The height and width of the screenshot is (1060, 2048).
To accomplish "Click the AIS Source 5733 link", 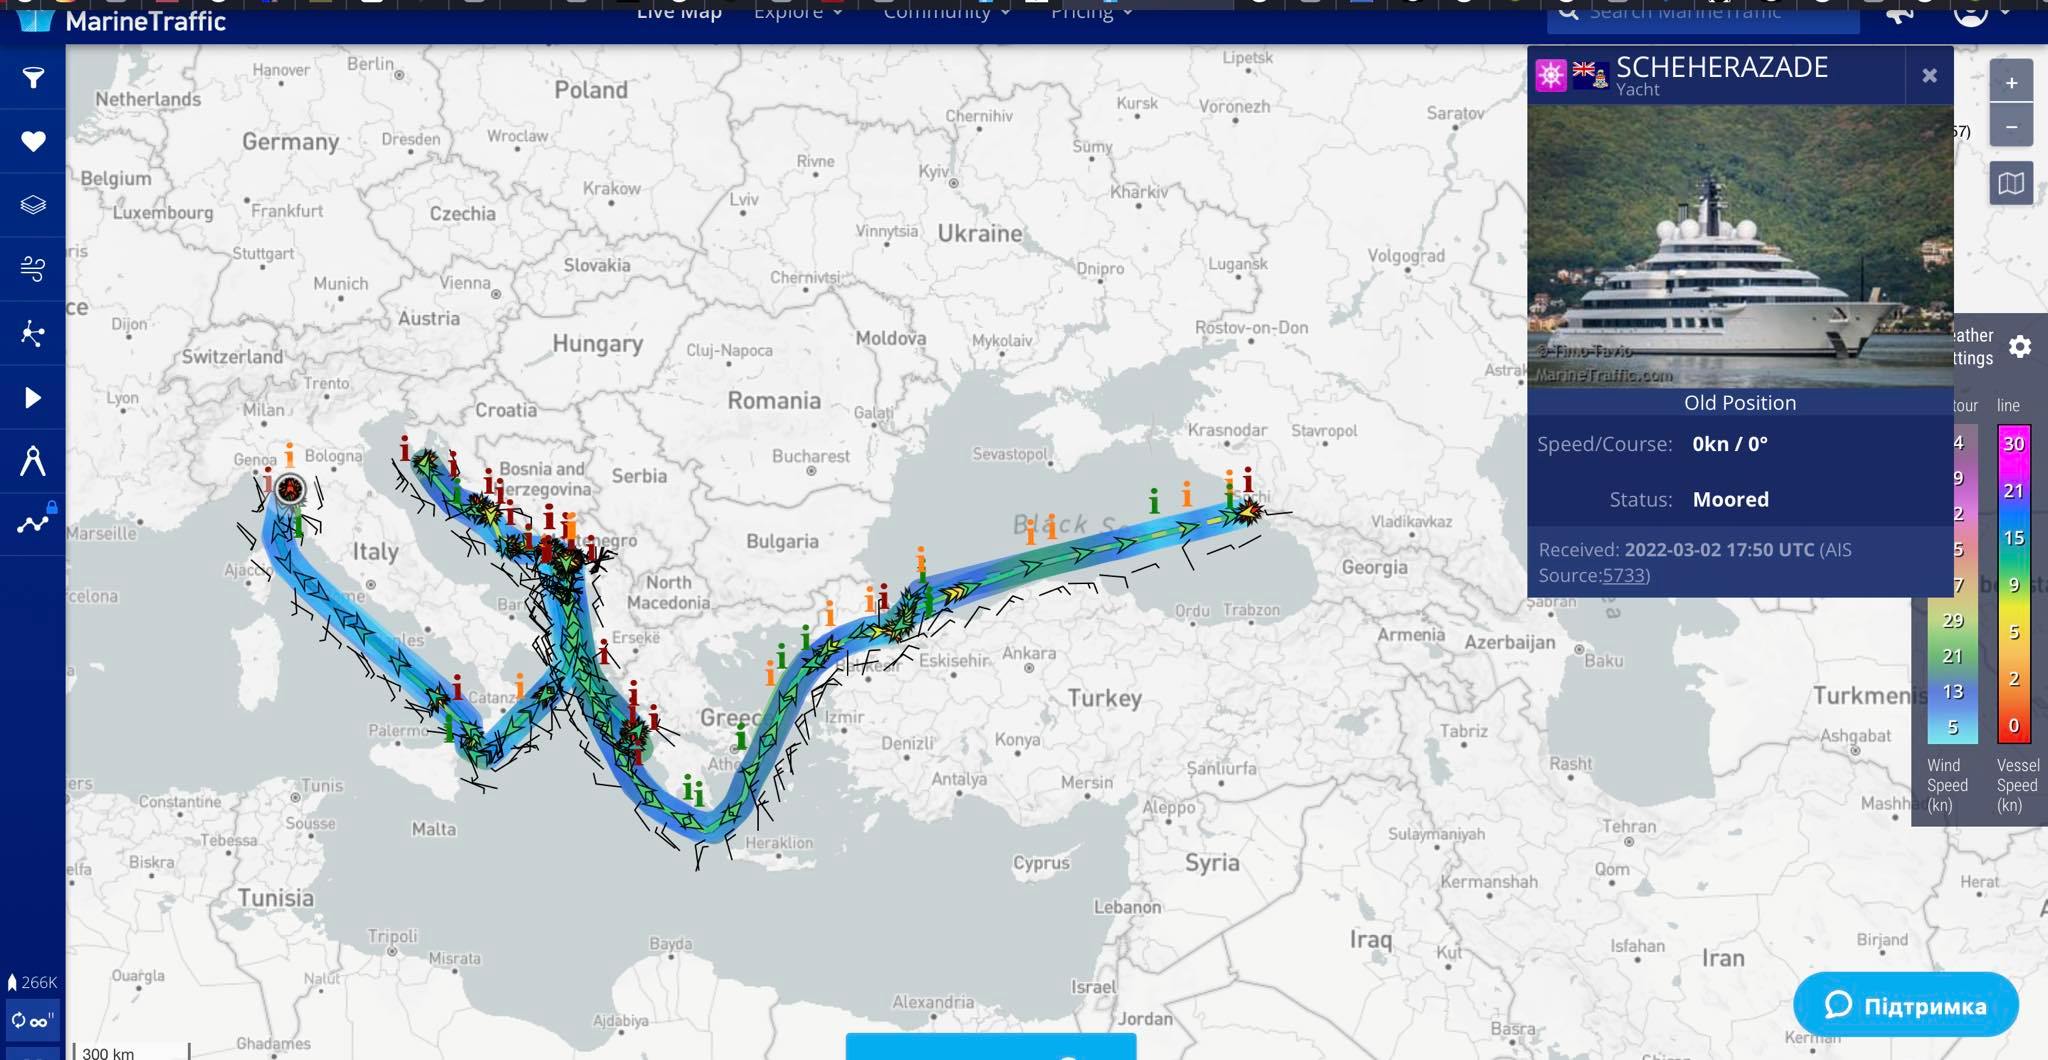I will pyautogui.click(x=1624, y=576).
